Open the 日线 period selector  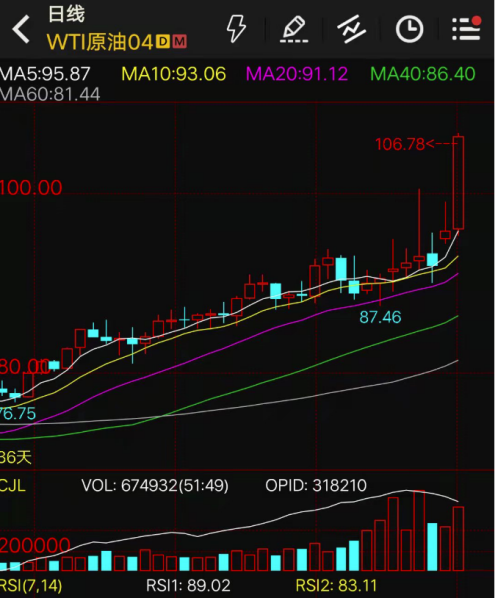pyautogui.click(x=66, y=14)
